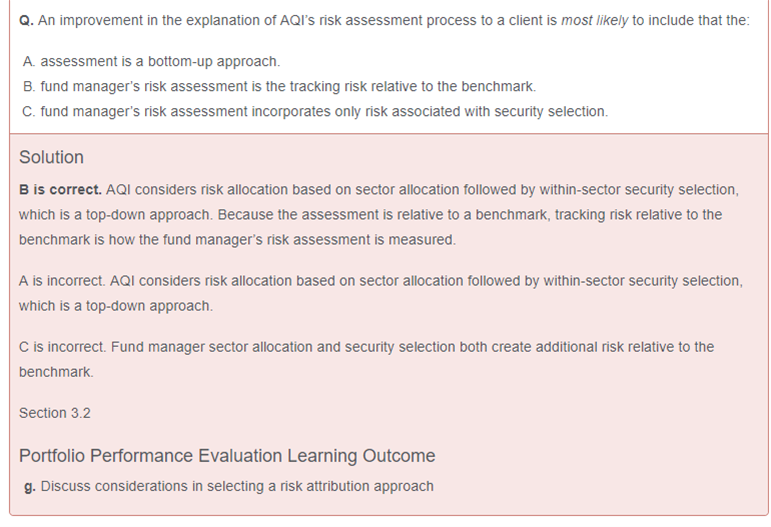This screenshot has width=771, height=527.
Task: Click 'Portfolio Performance Evaluation Learning Outcome' heading
Action: (x=227, y=456)
